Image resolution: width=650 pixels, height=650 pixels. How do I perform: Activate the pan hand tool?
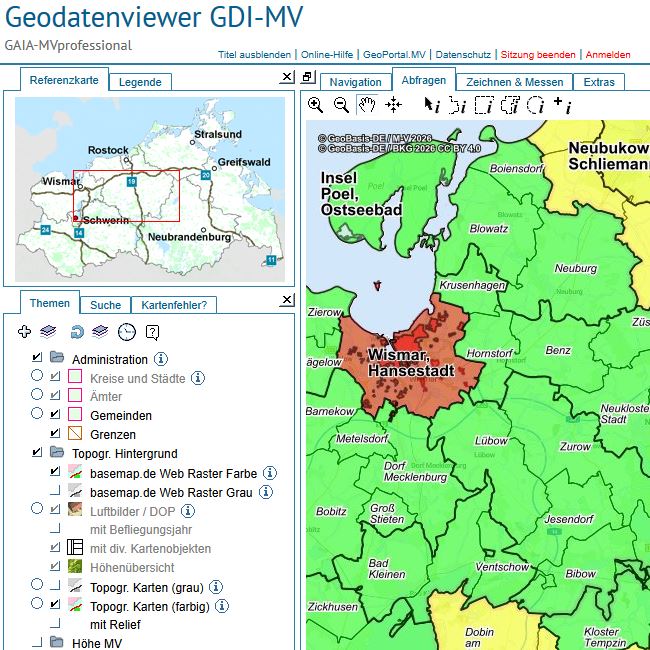pos(367,104)
